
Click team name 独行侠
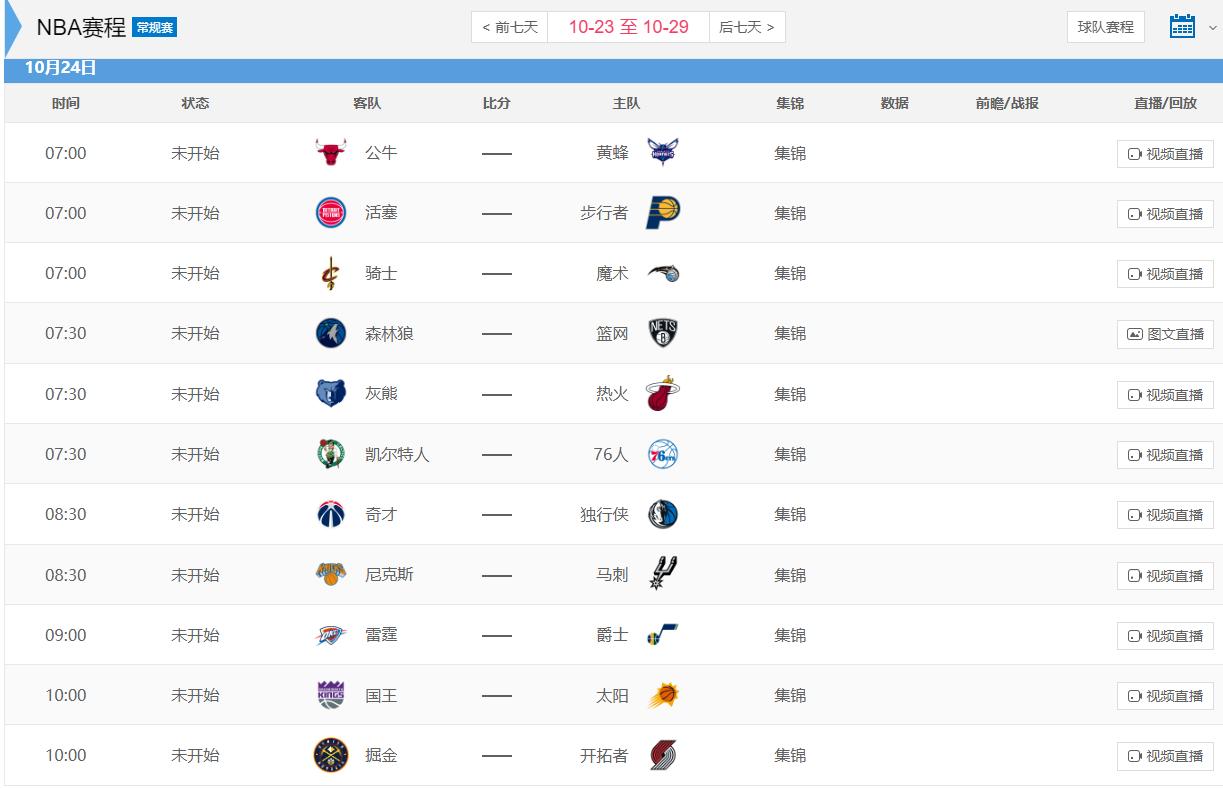click(604, 514)
